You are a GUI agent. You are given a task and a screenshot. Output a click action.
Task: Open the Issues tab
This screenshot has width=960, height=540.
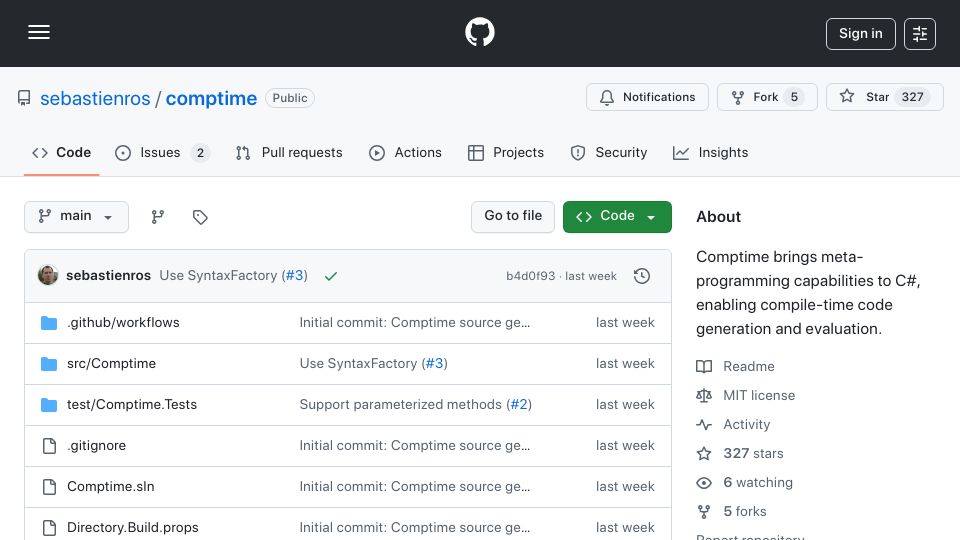point(162,152)
